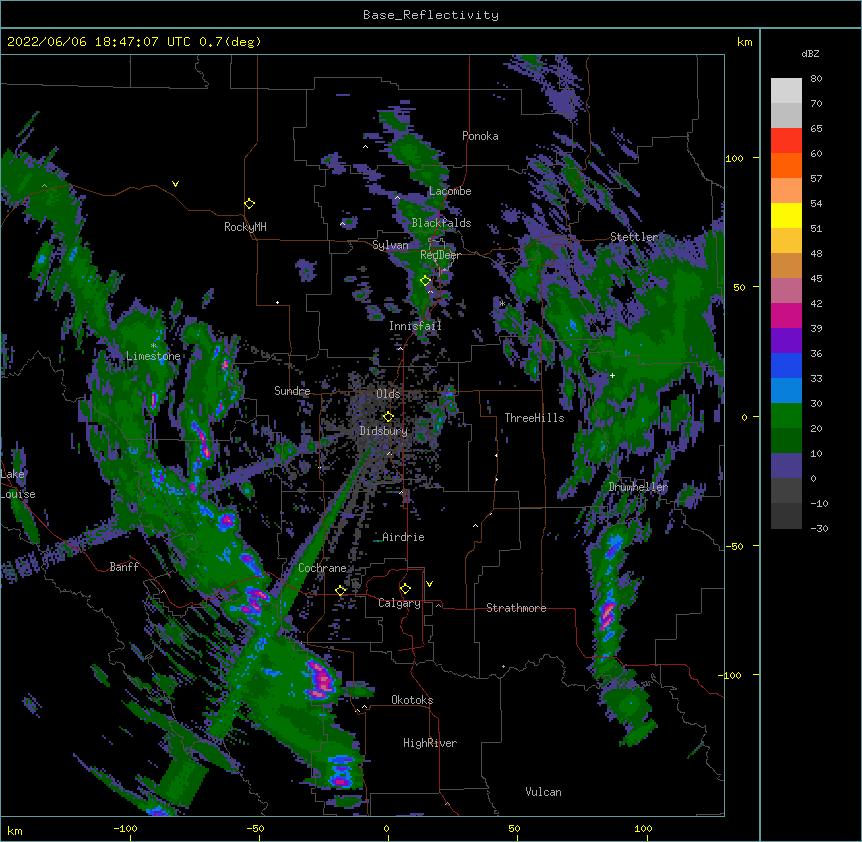Click the Calgary label
This screenshot has width=862, height=842.
399,603
